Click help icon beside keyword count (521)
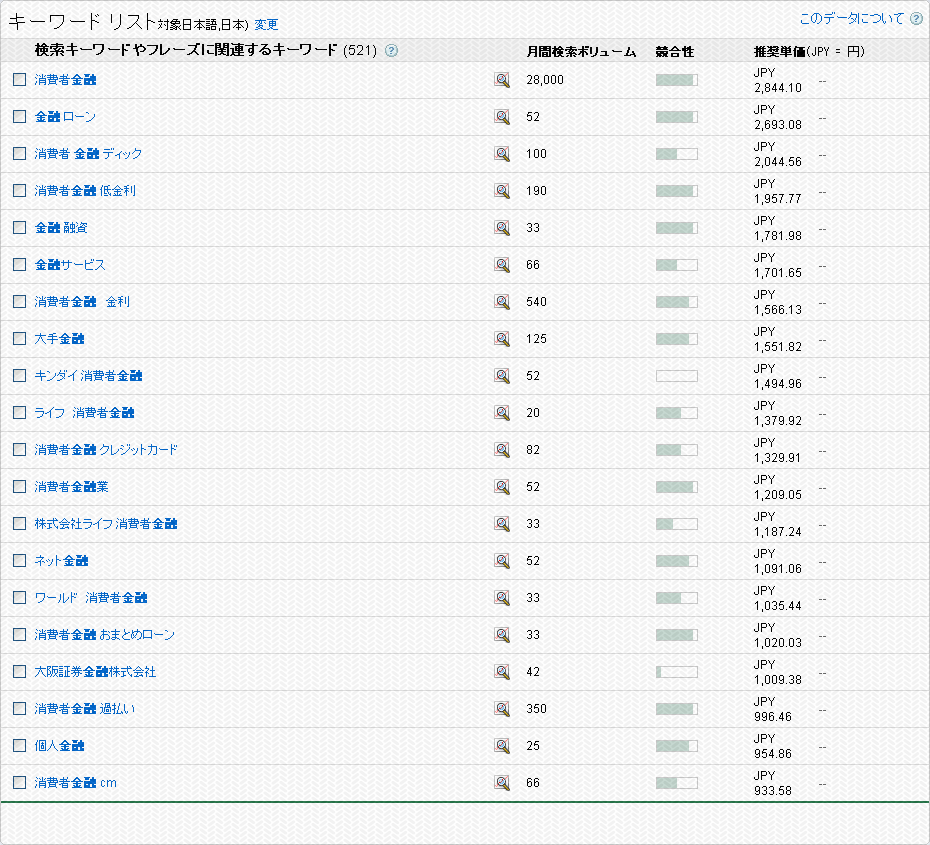This screenshot has height=845, width=930. [391, 51]
